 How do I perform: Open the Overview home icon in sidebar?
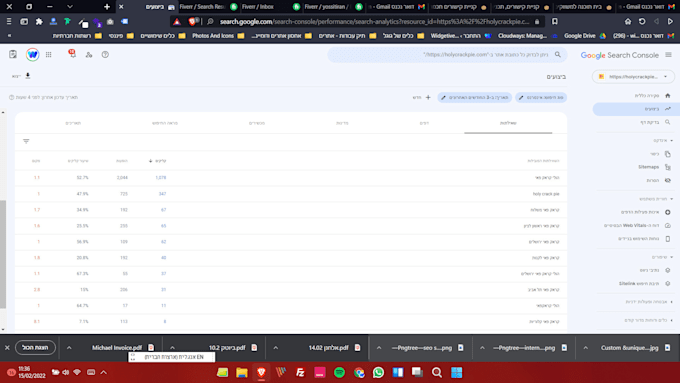[x=667, y=95]
